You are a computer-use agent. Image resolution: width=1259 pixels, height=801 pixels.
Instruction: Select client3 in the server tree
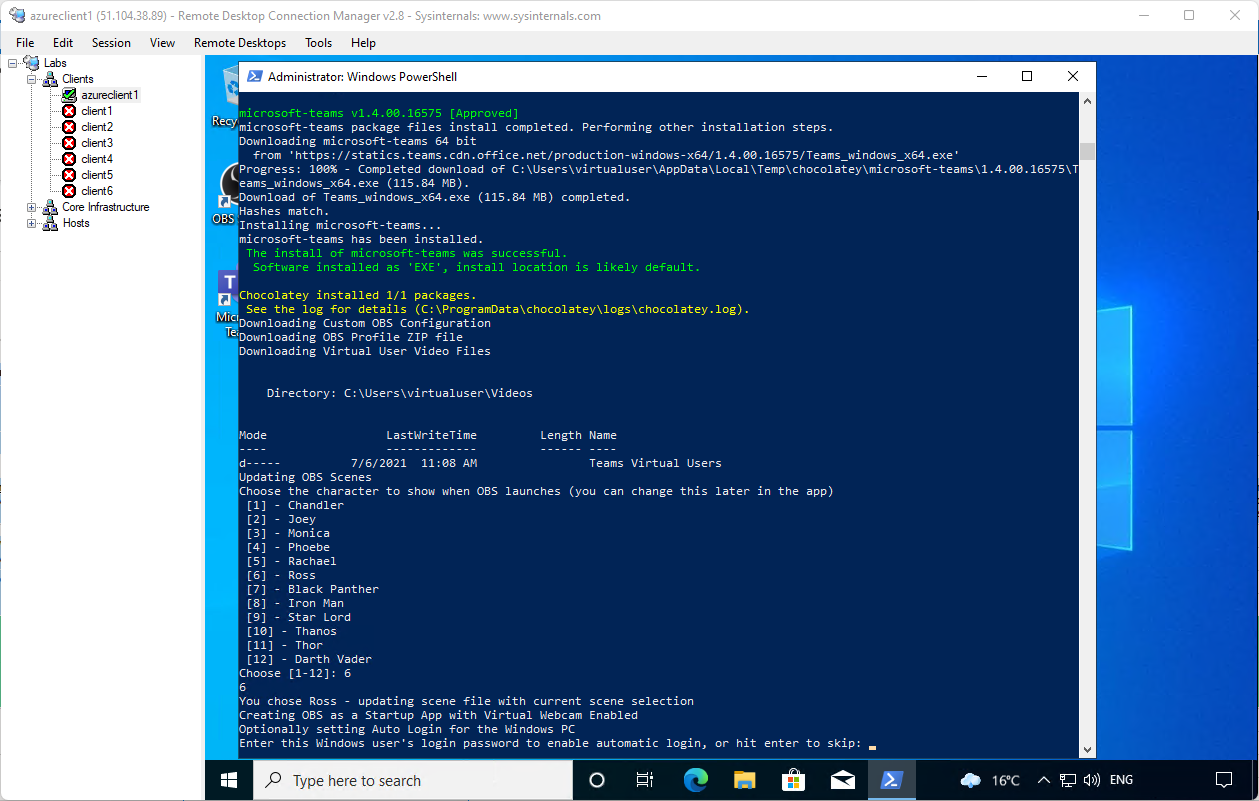coord(97,143)
